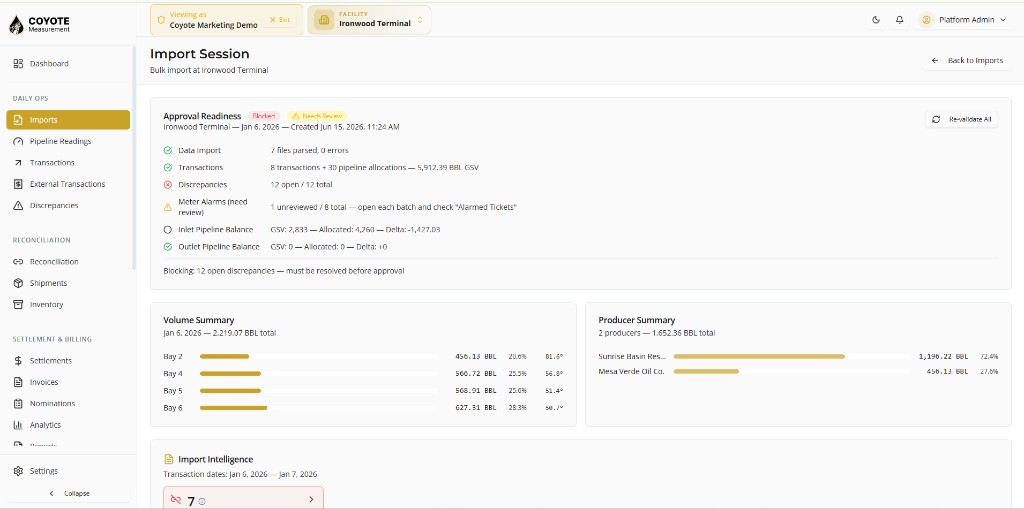Click the Data Import green check icon
Viewport: 1024px width, 509px height.
click(x=168, y=150)
